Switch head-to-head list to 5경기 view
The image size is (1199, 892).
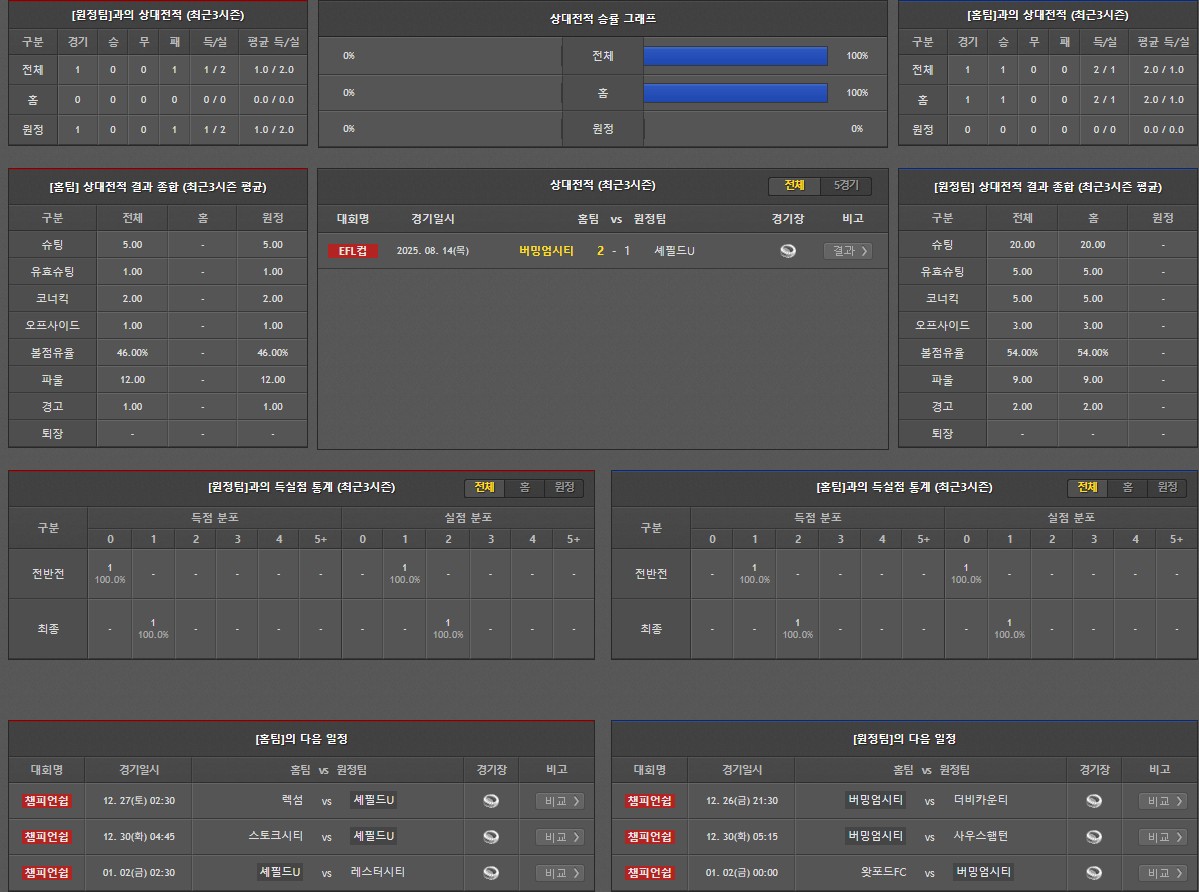(x=846, y=186)
